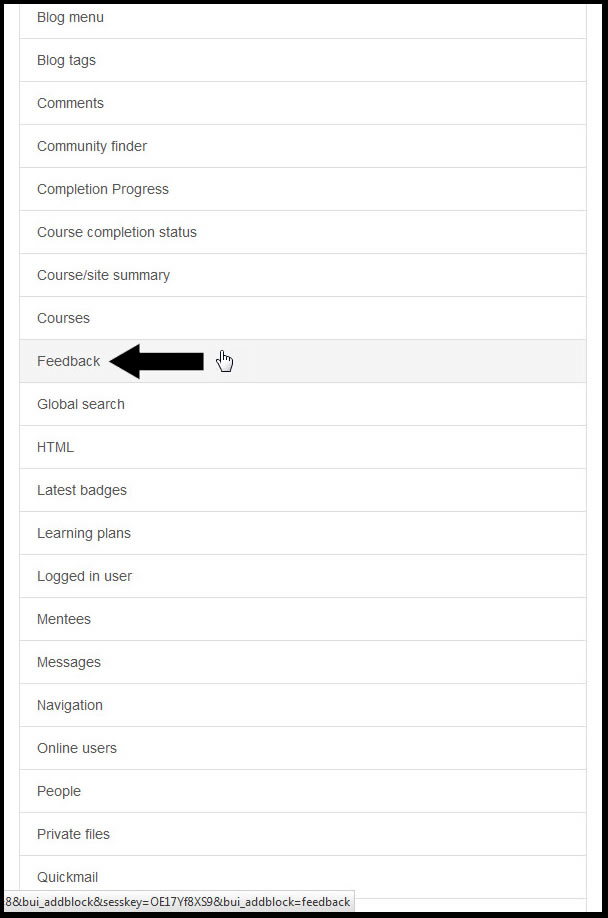The width and height of the screenshot is (608, 918).
Task: Choose the Navigation block
Action: [x=303, y=705]
